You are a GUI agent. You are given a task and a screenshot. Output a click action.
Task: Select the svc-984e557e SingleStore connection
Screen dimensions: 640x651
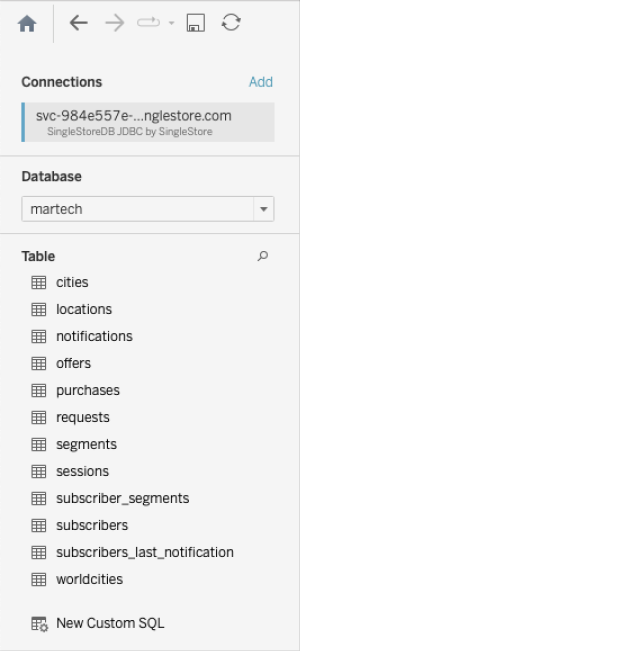(x=148, y=122)
